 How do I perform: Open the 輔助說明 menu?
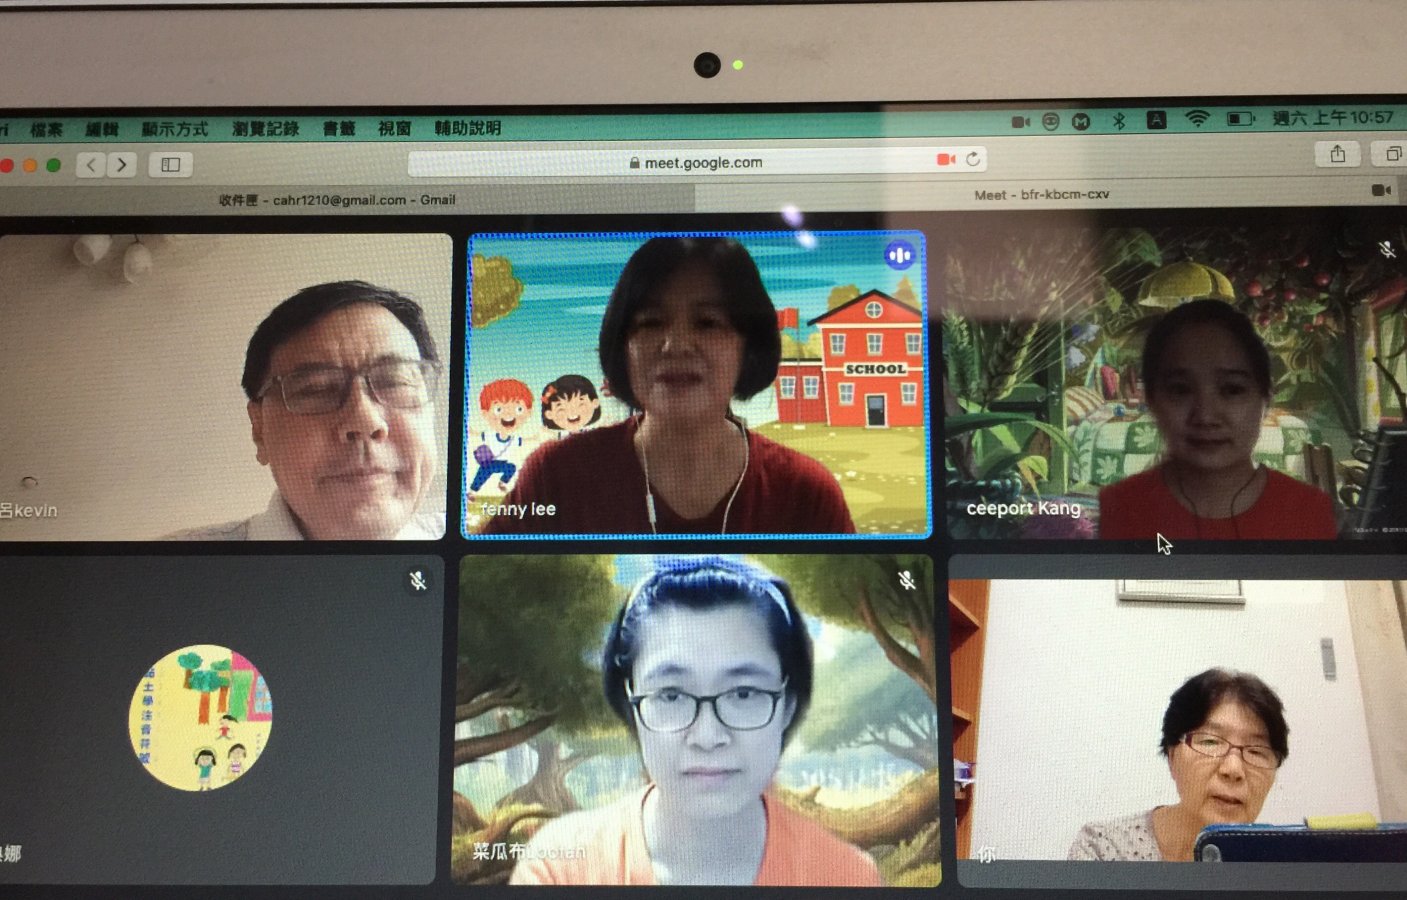[x=467, y=128]
